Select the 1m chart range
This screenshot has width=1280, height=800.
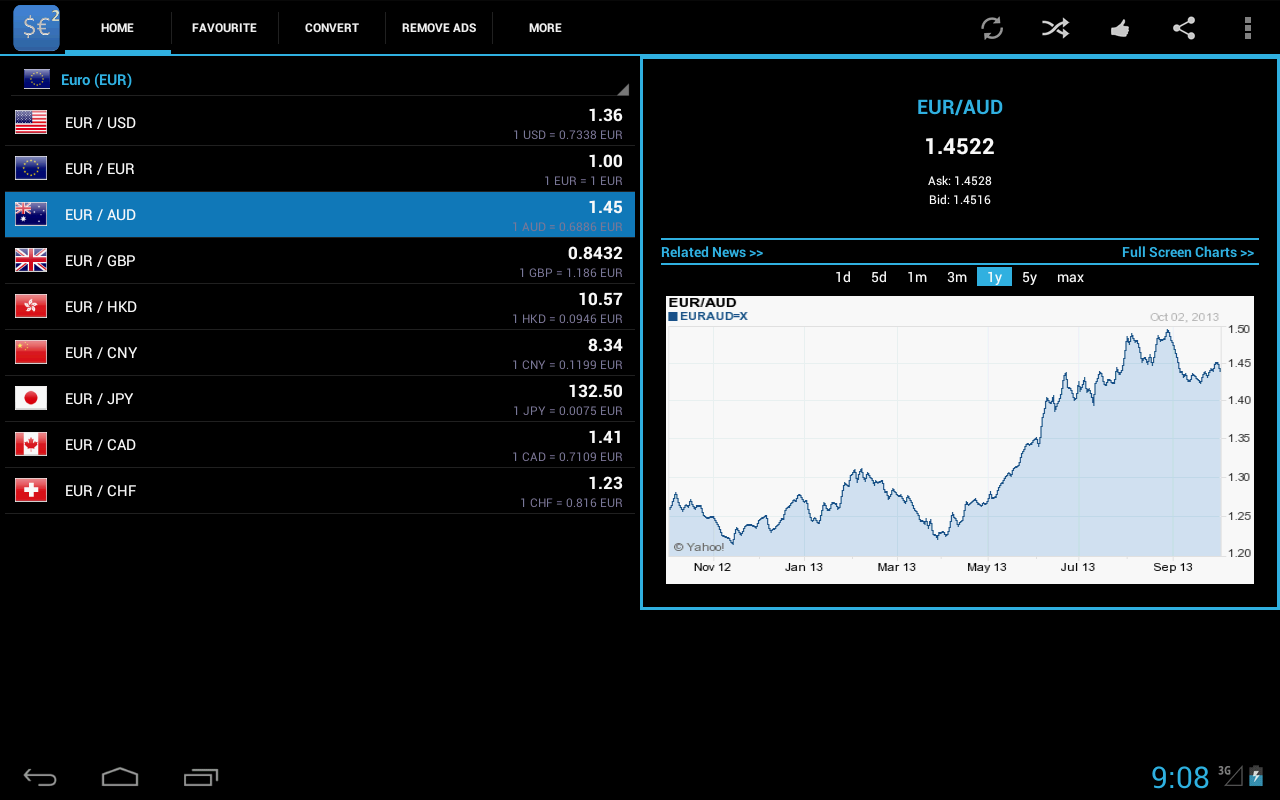click(917, 277)
